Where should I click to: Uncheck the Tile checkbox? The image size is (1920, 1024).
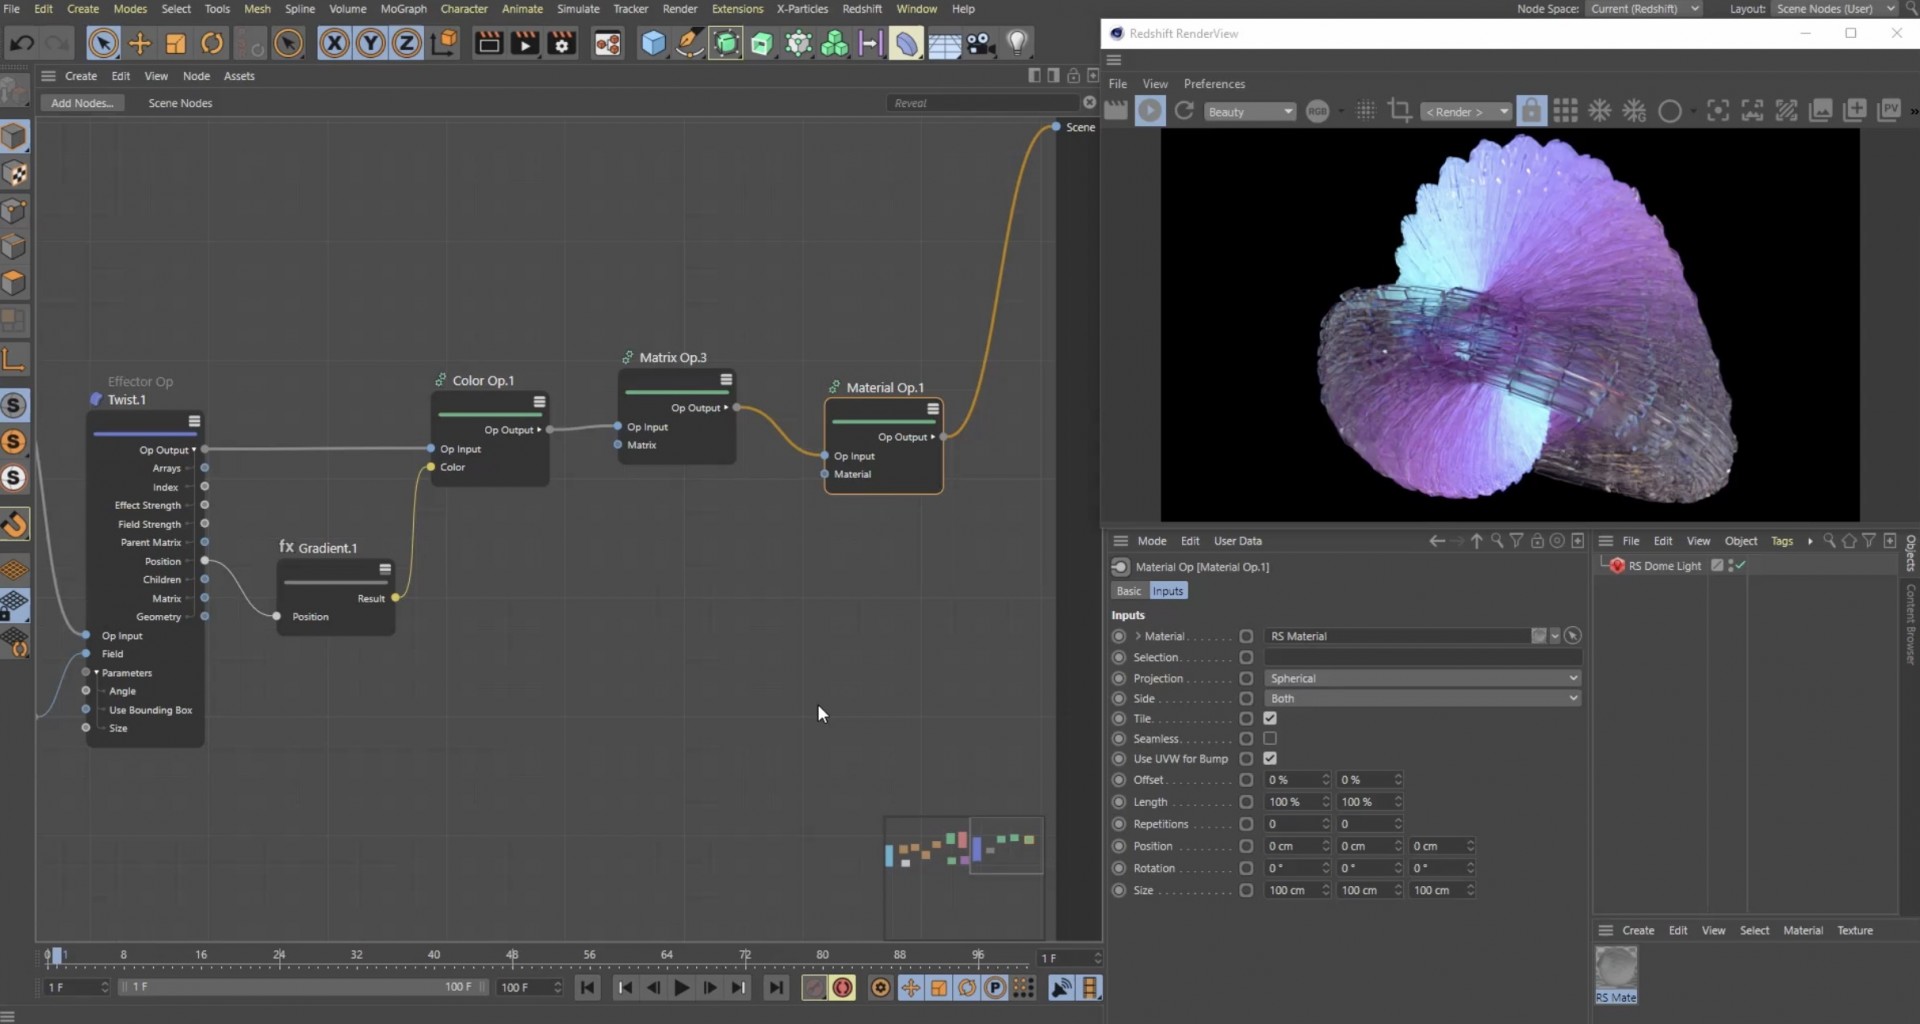coord(1270,719)
